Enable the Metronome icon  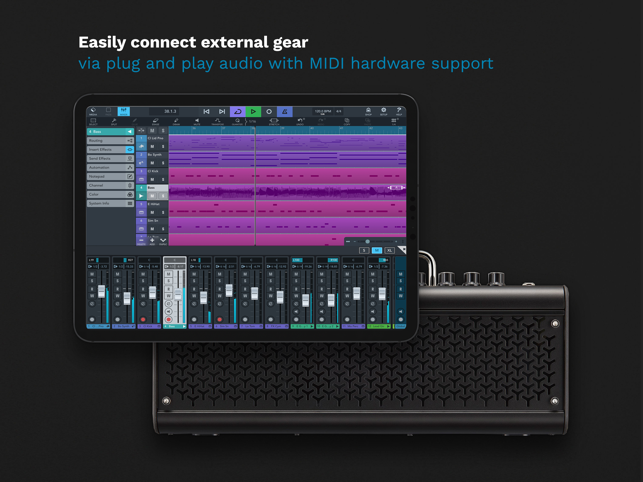(285, 111)
